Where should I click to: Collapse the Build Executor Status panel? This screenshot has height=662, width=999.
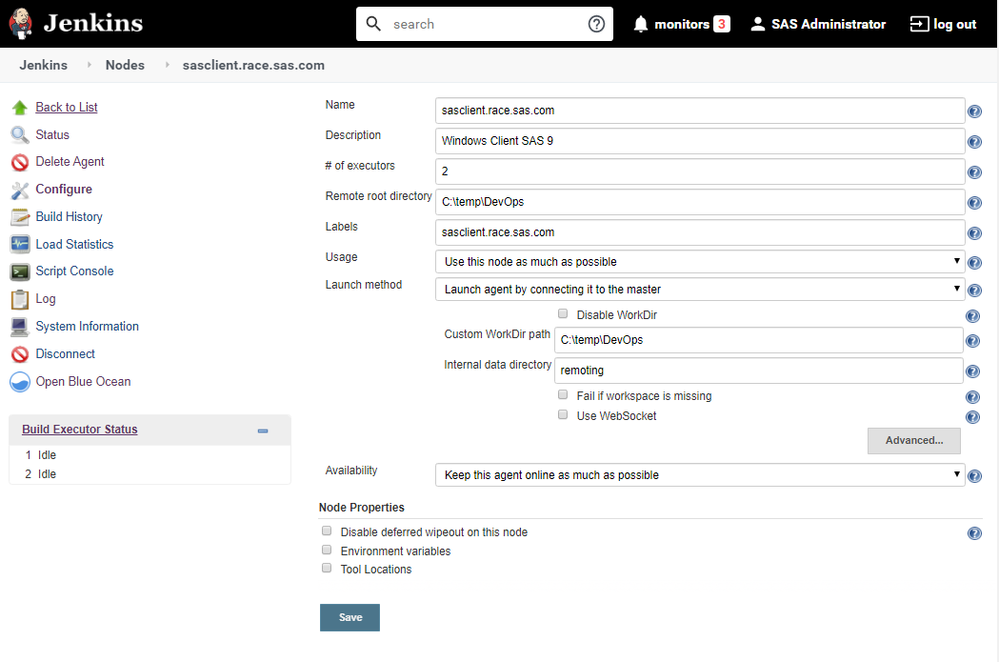tap(263, 431)
